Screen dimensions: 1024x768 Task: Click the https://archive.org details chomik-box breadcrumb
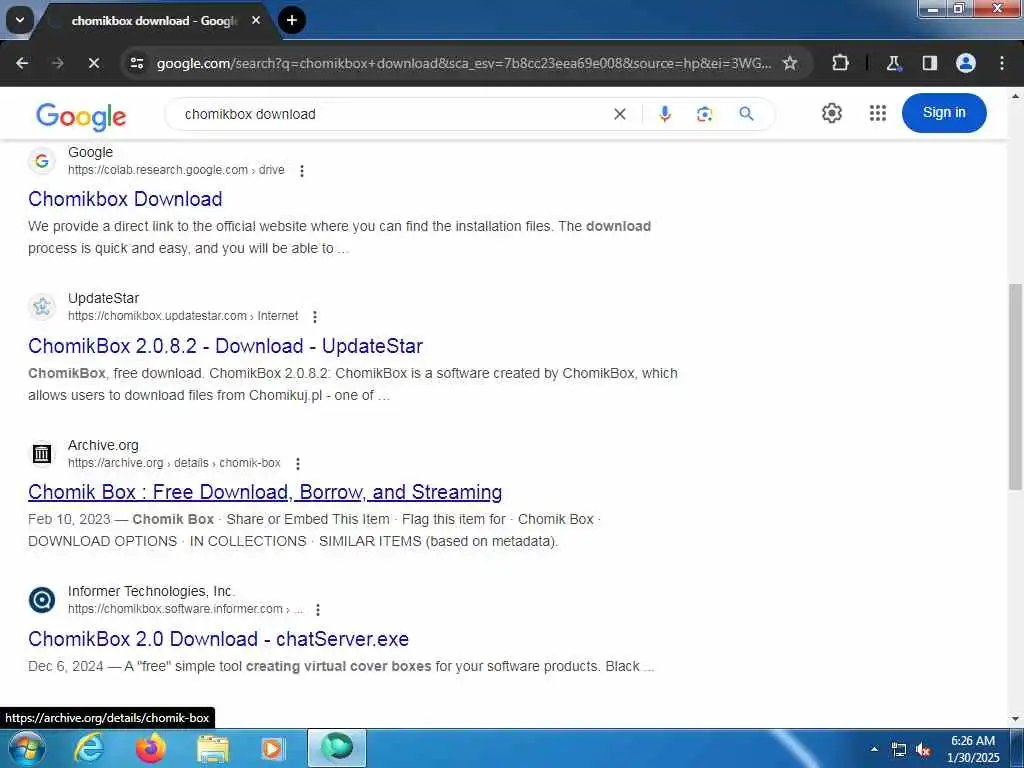[x=174, y=462]
